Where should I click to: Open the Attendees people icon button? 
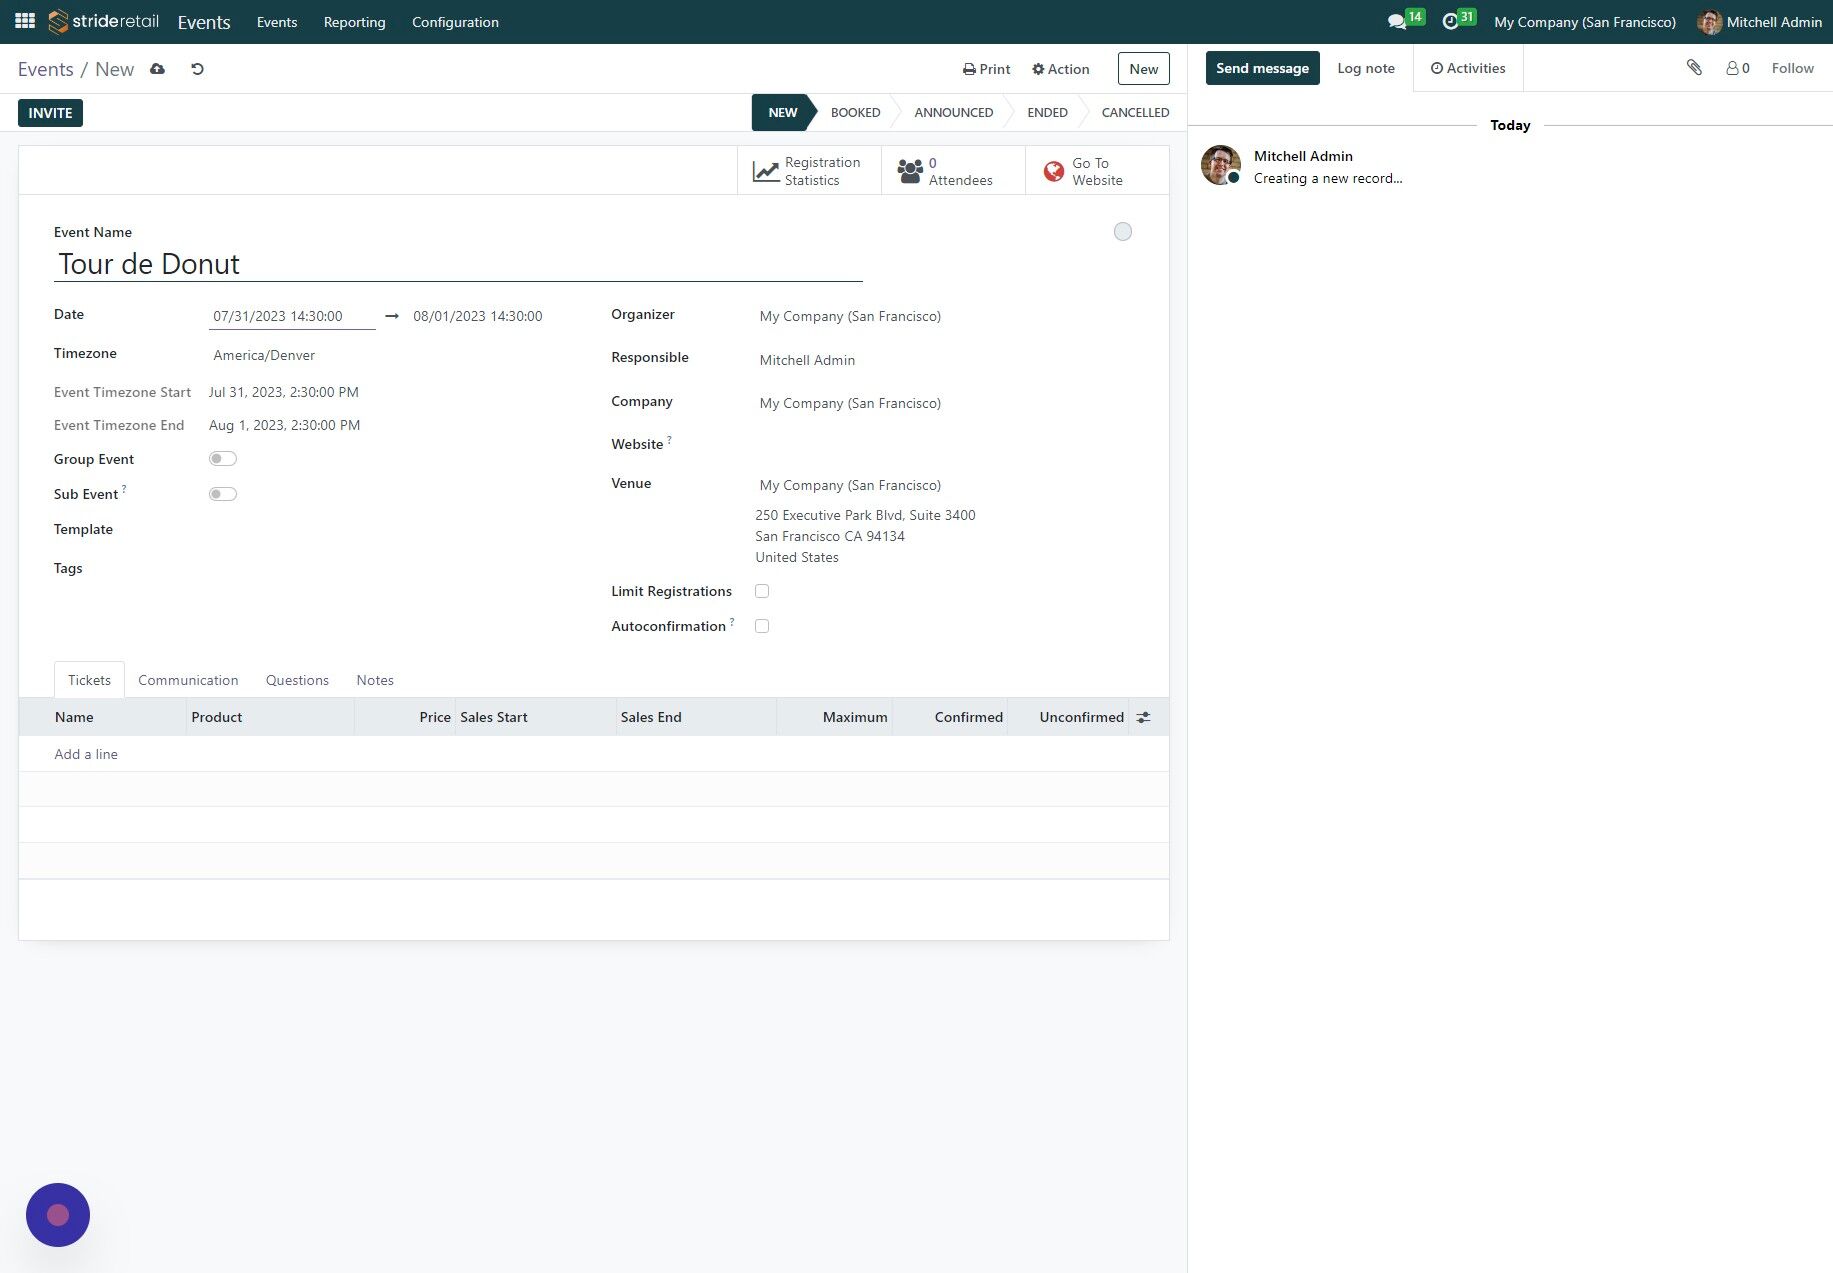click(x=953, y=171)
